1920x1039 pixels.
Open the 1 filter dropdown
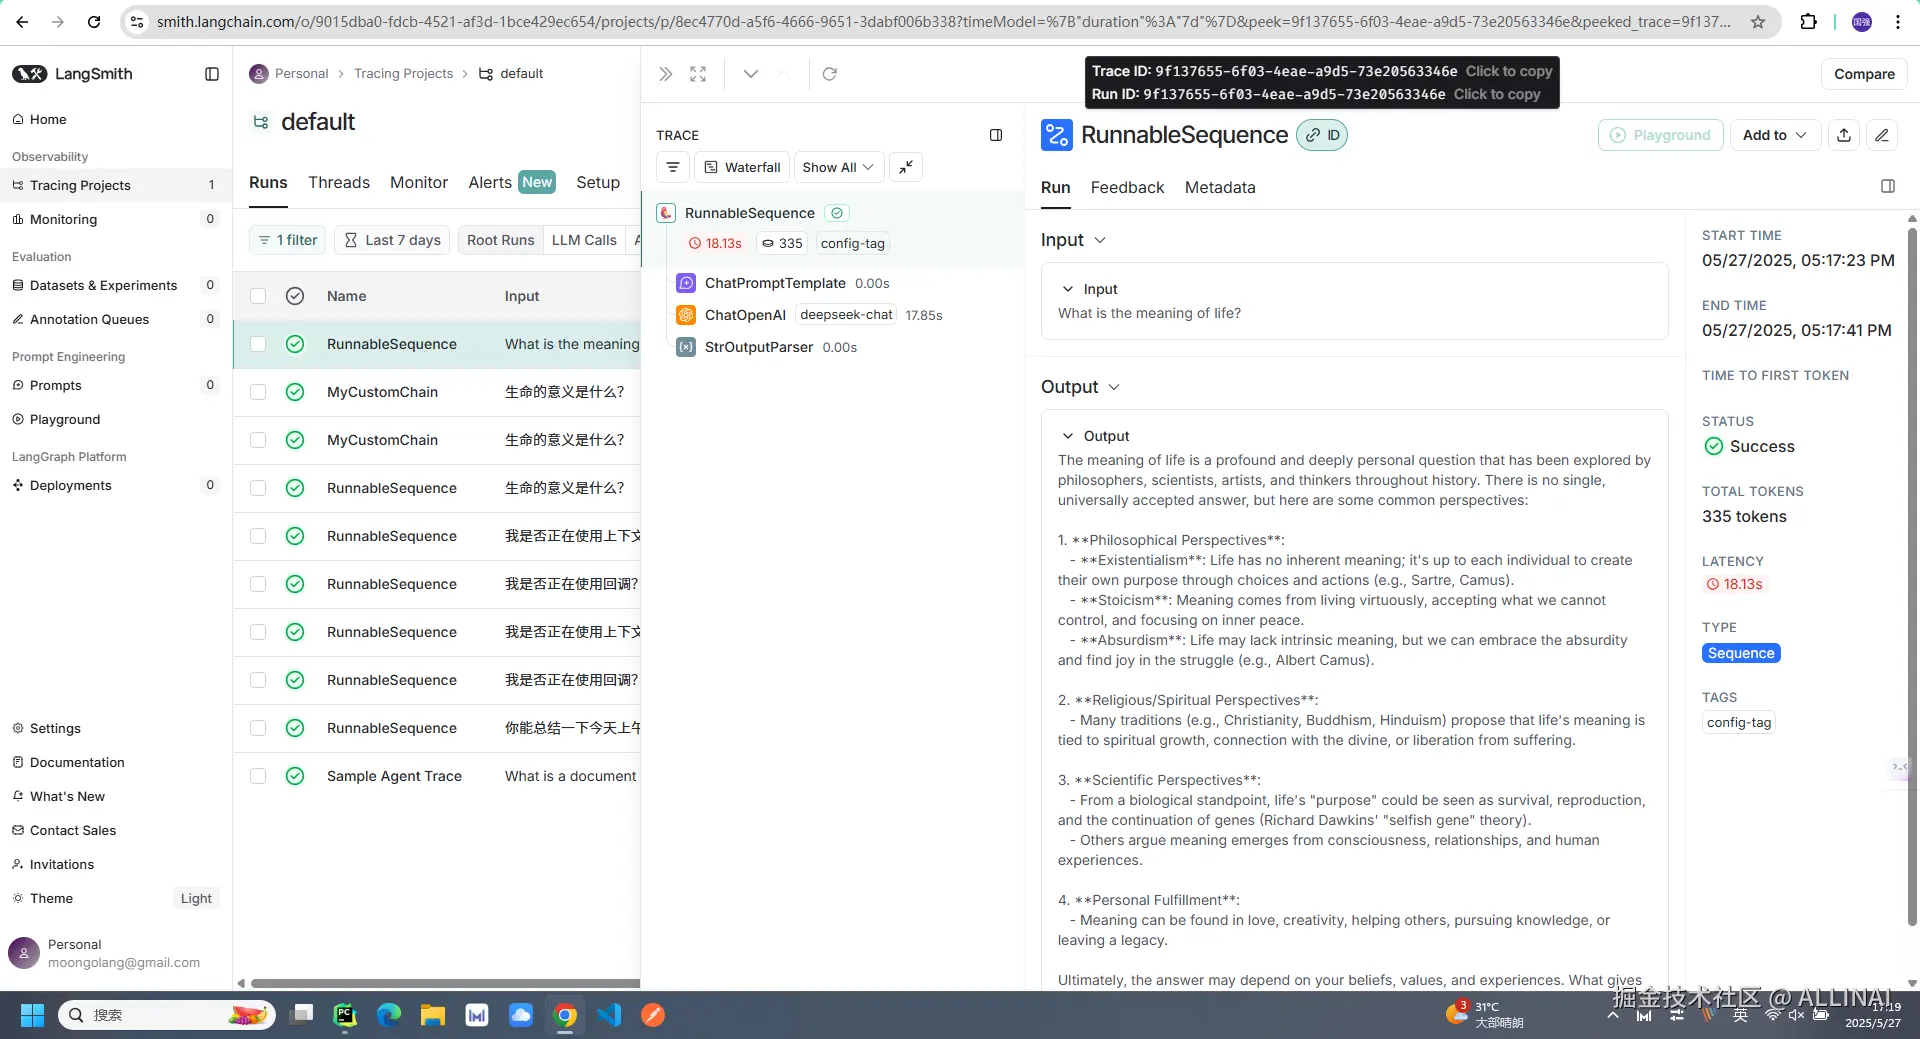click(x=288, y=240)
